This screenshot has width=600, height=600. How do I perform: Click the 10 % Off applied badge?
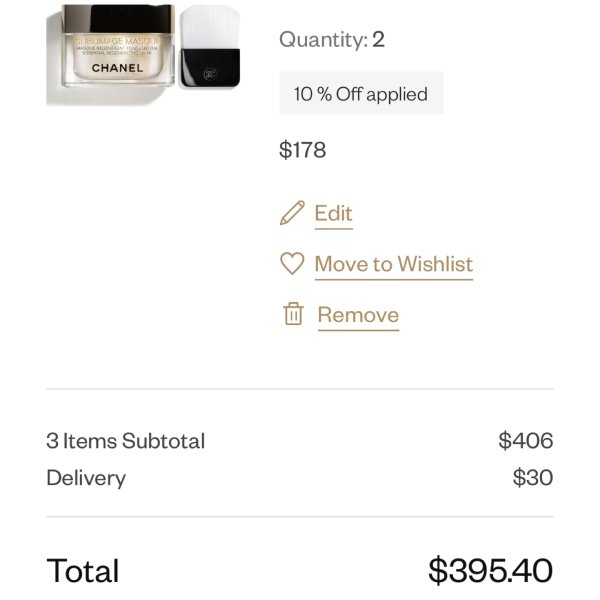(361, 93)
